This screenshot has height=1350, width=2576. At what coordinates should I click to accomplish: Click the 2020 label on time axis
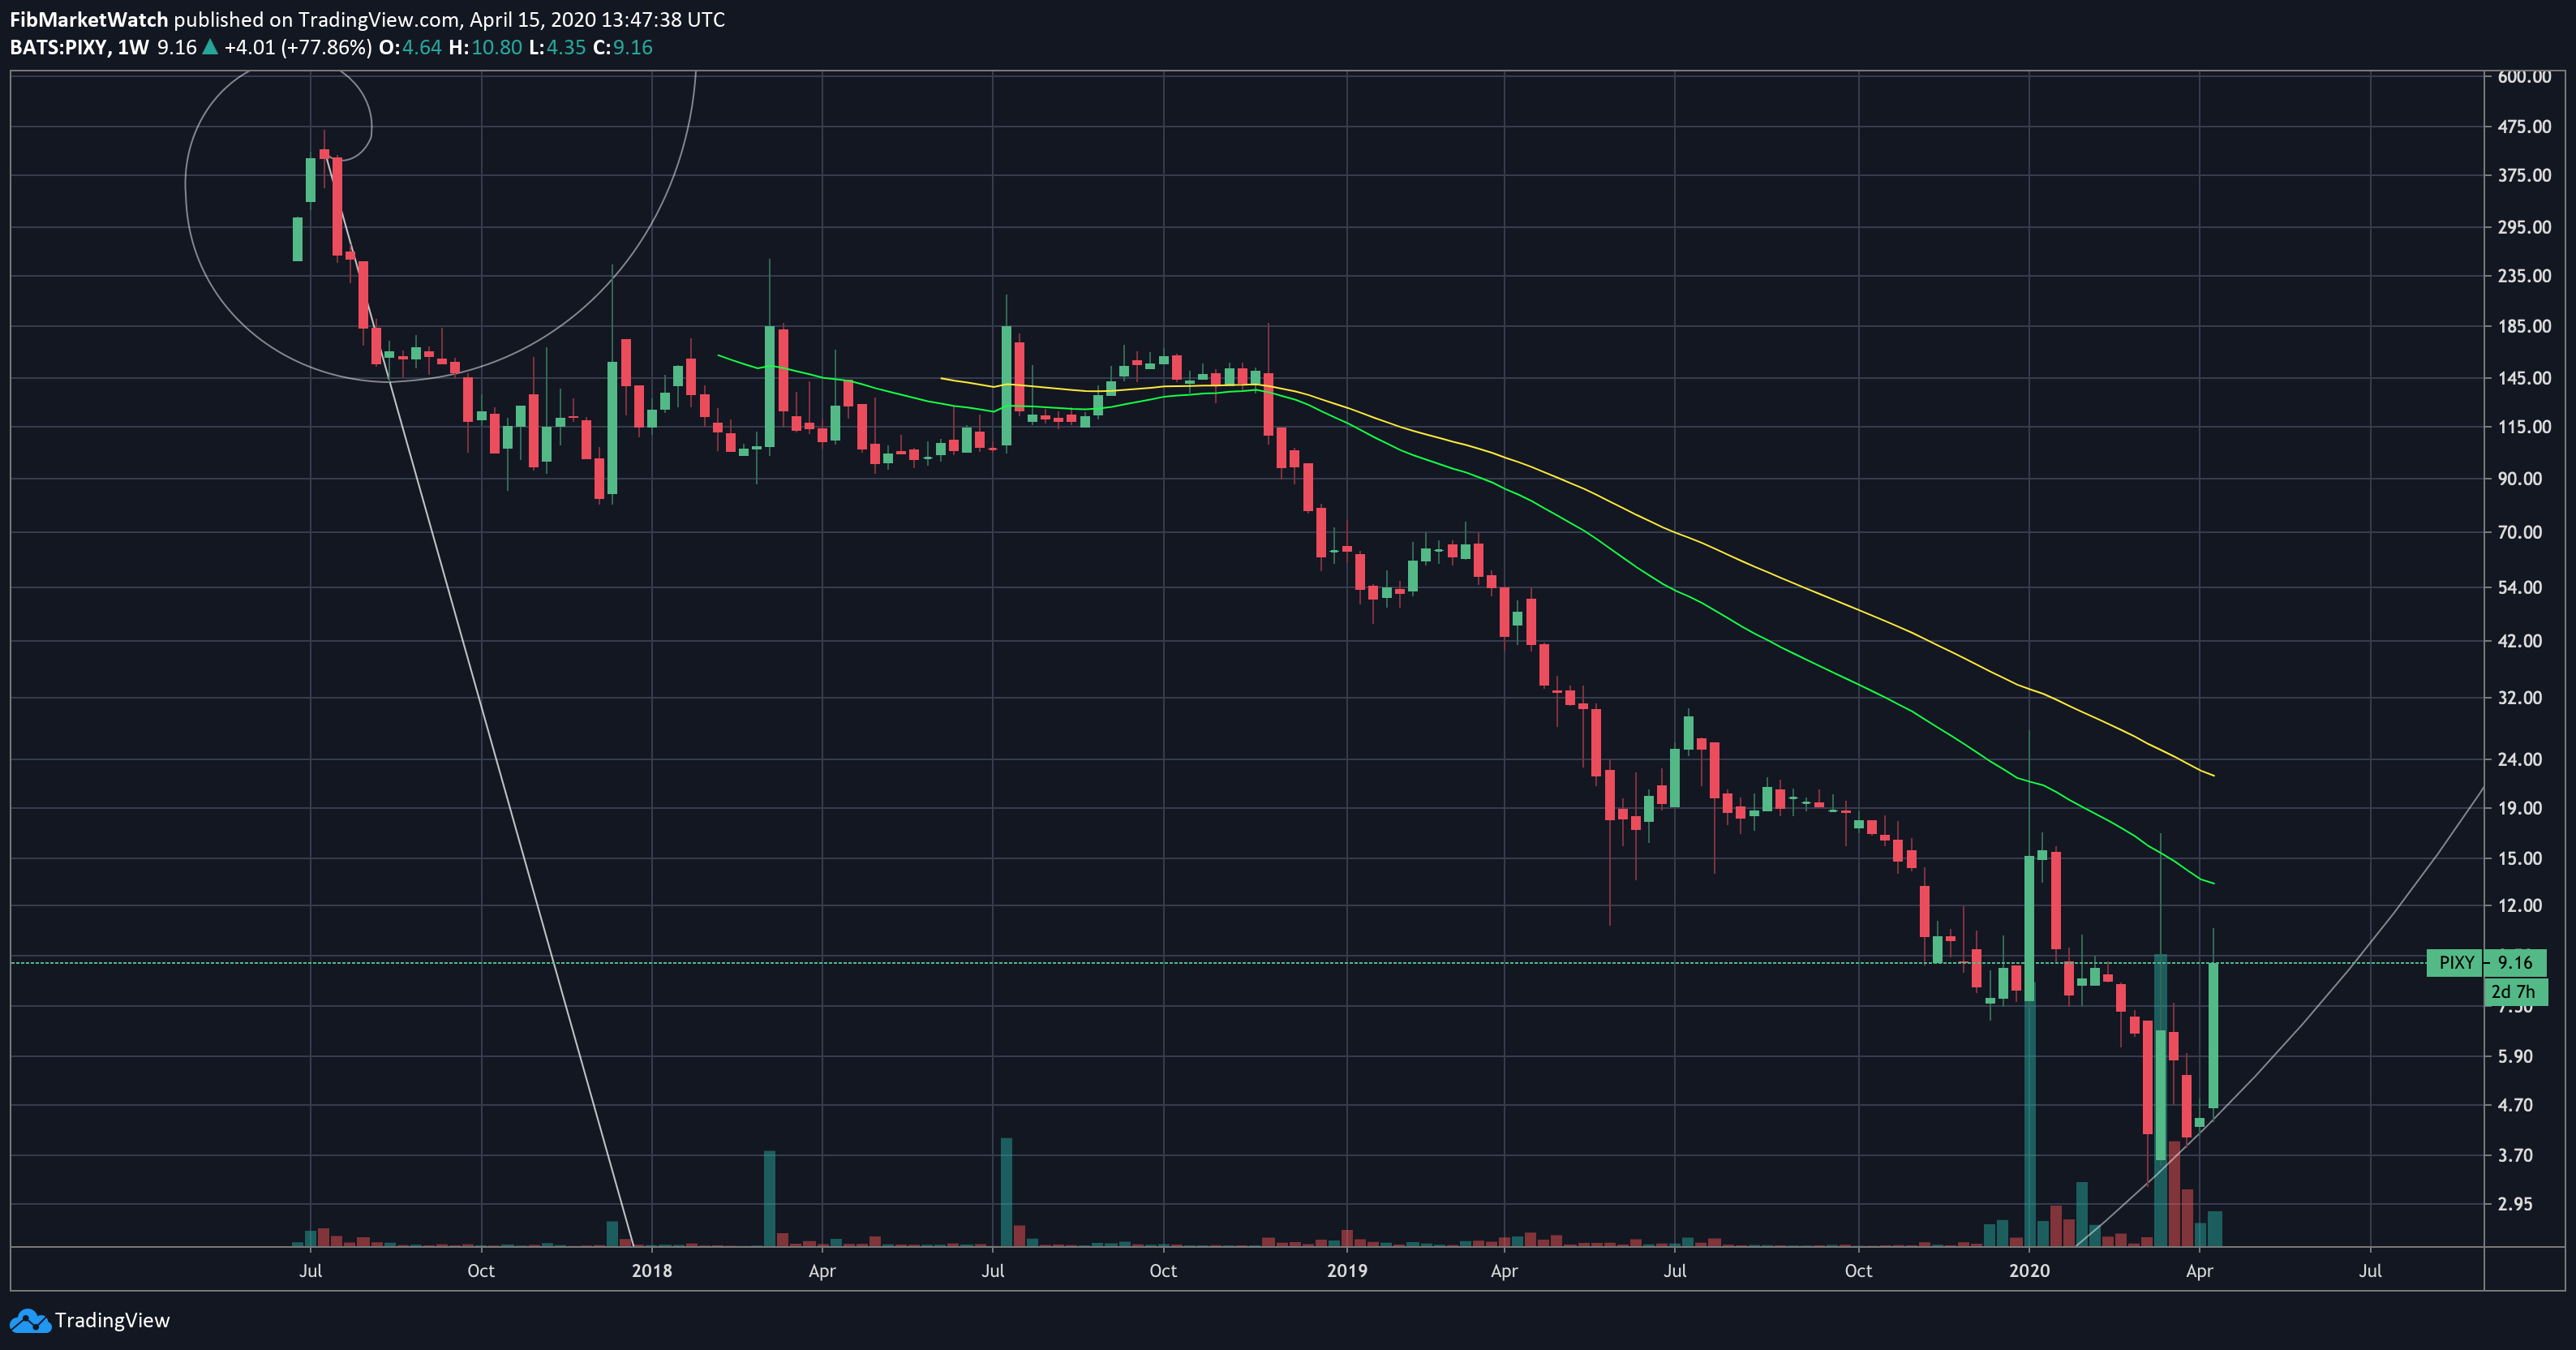2029,1271
